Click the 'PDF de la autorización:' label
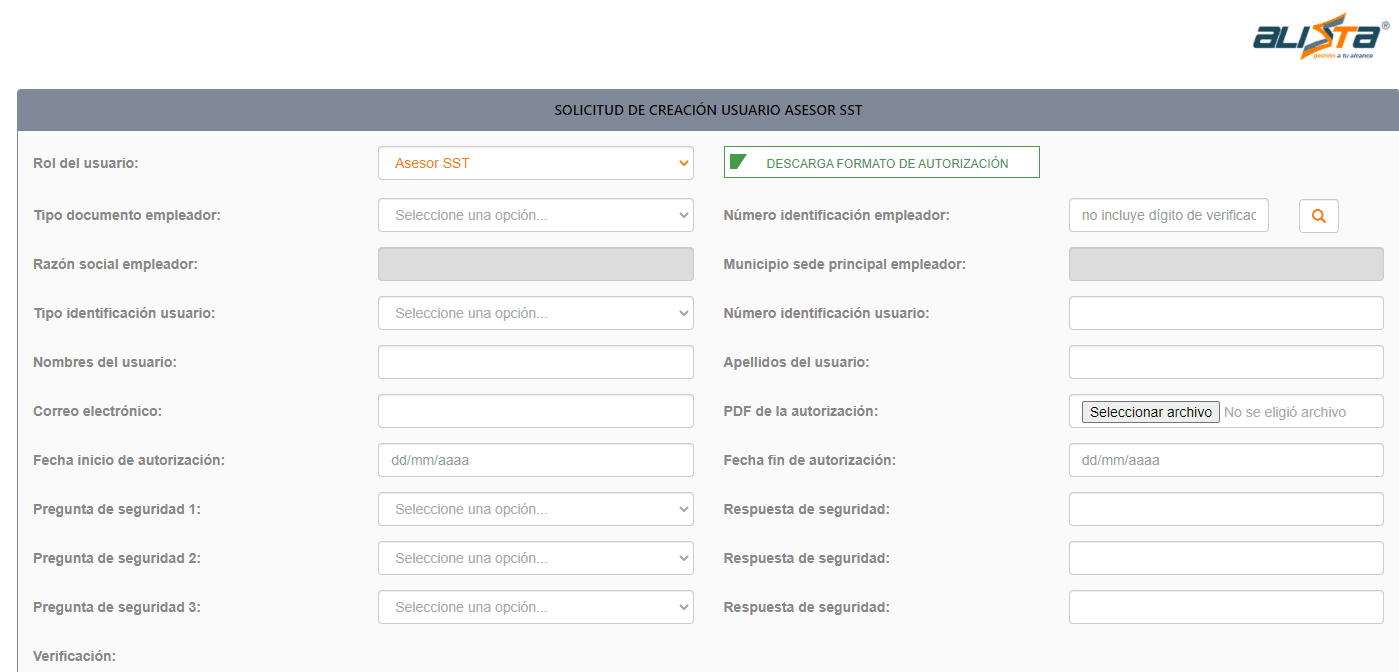This screenshot has width=1399, height=672. tap(800, 411)
